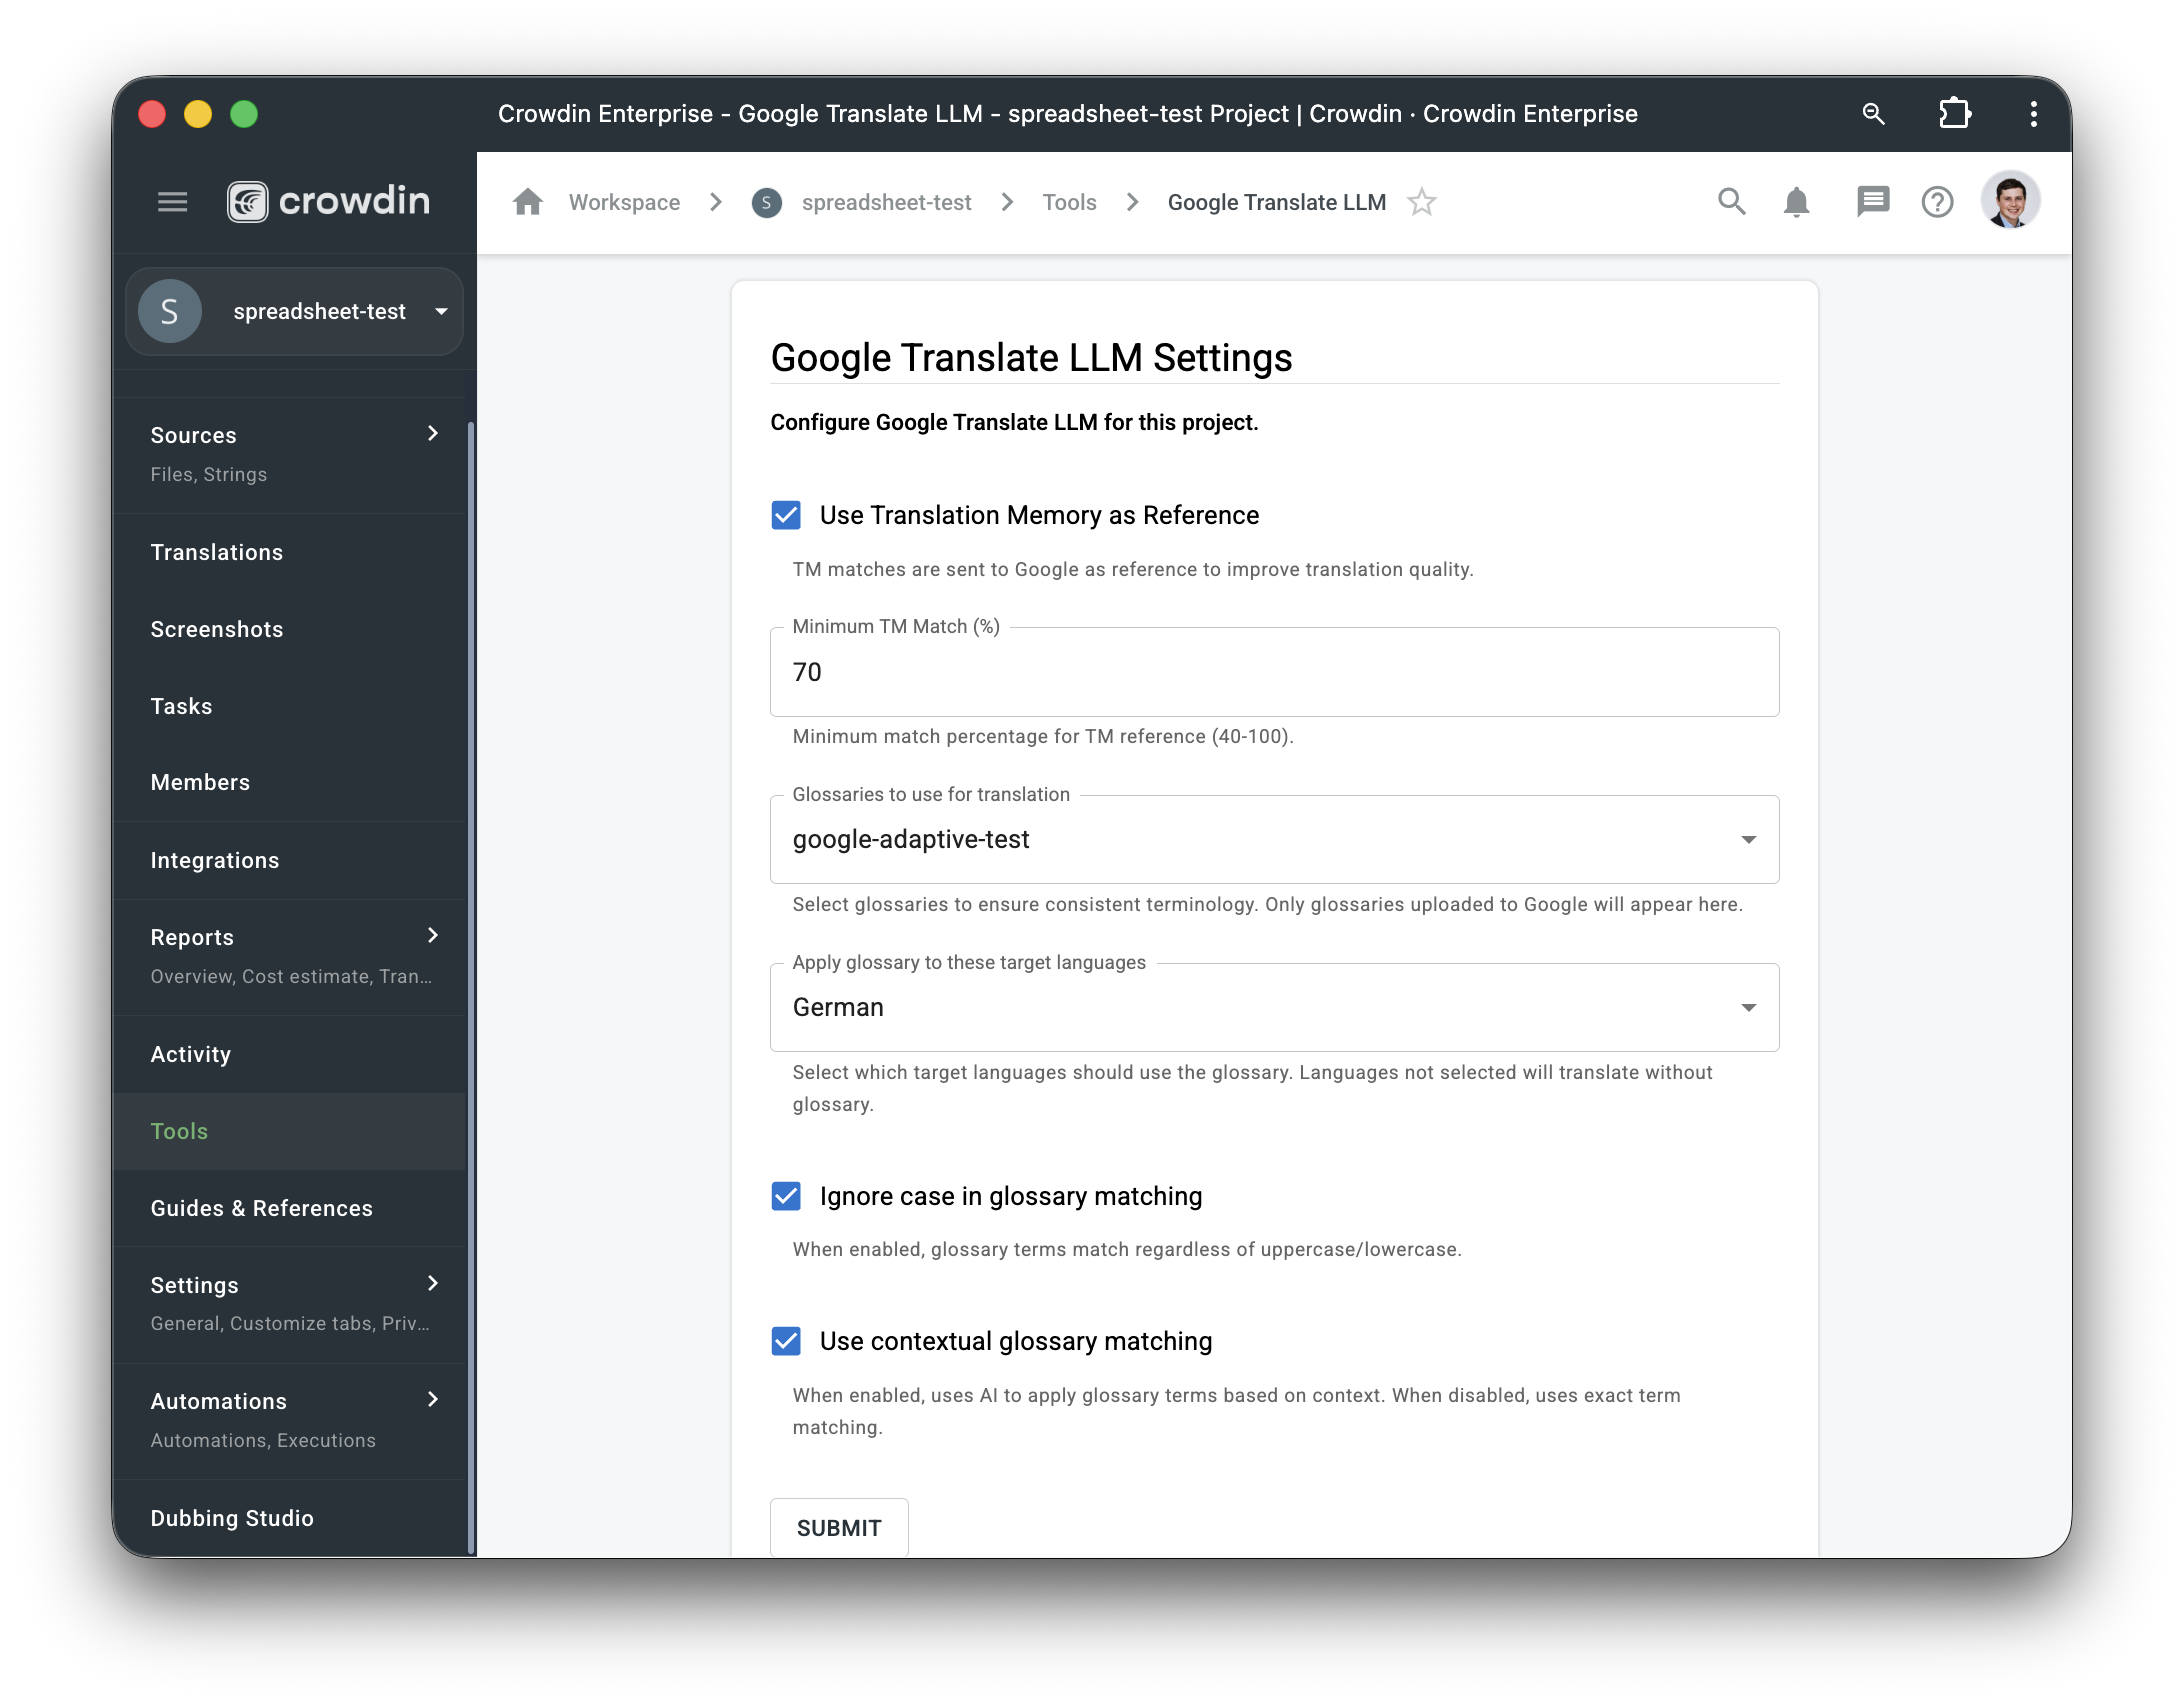Select Tools in the sidebar
The width and height of the screenshot is (2184, 1706).
tap(289, 1131)
